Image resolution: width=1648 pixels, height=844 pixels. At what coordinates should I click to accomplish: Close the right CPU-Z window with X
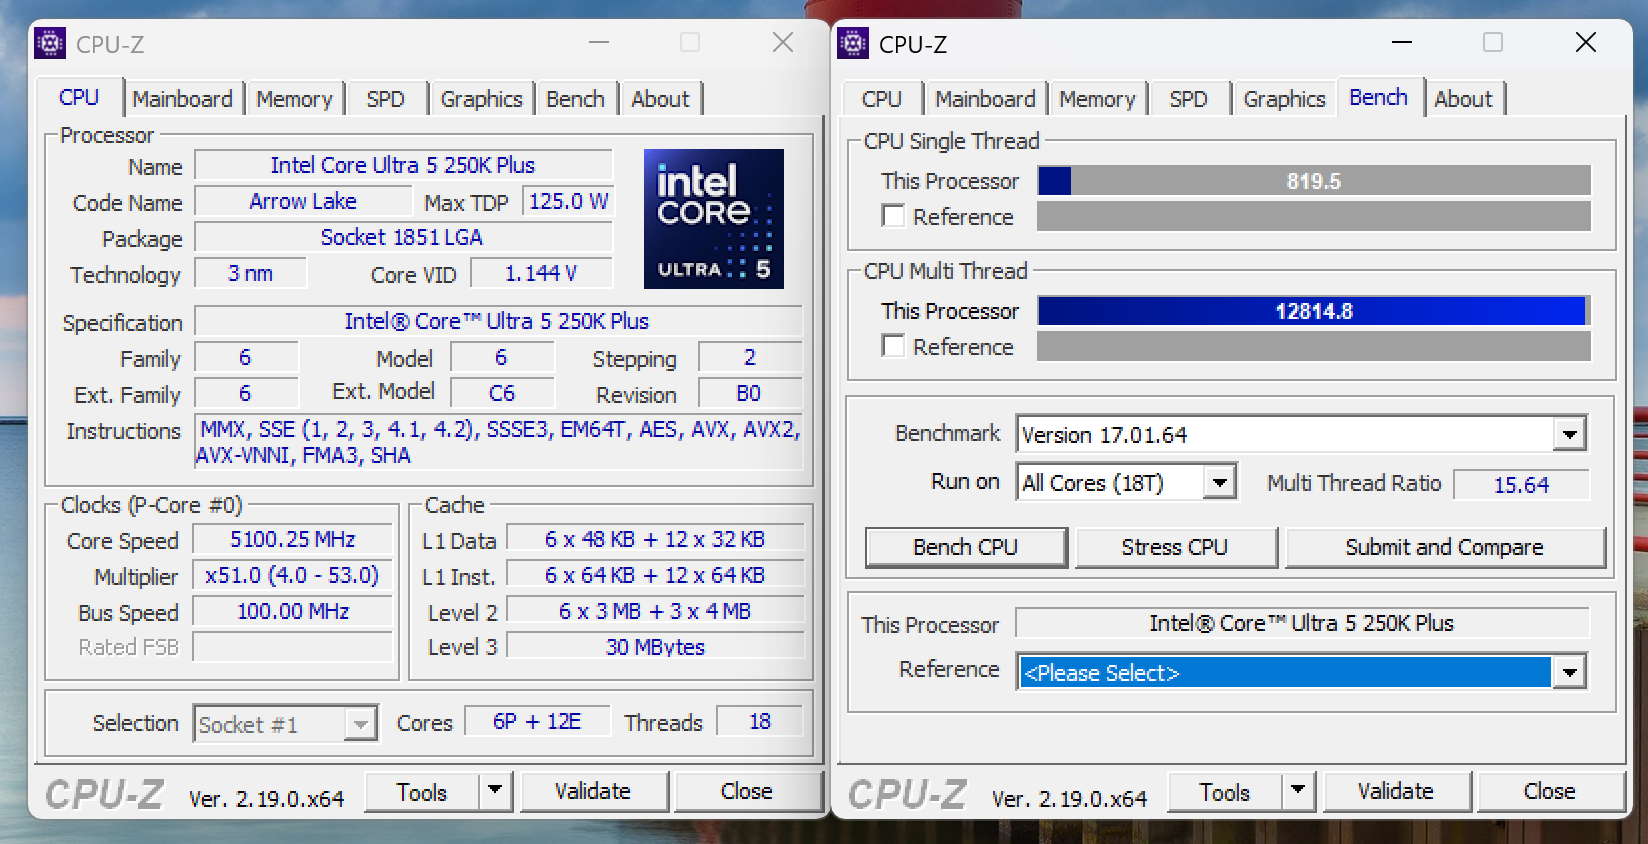[1586, 42]
